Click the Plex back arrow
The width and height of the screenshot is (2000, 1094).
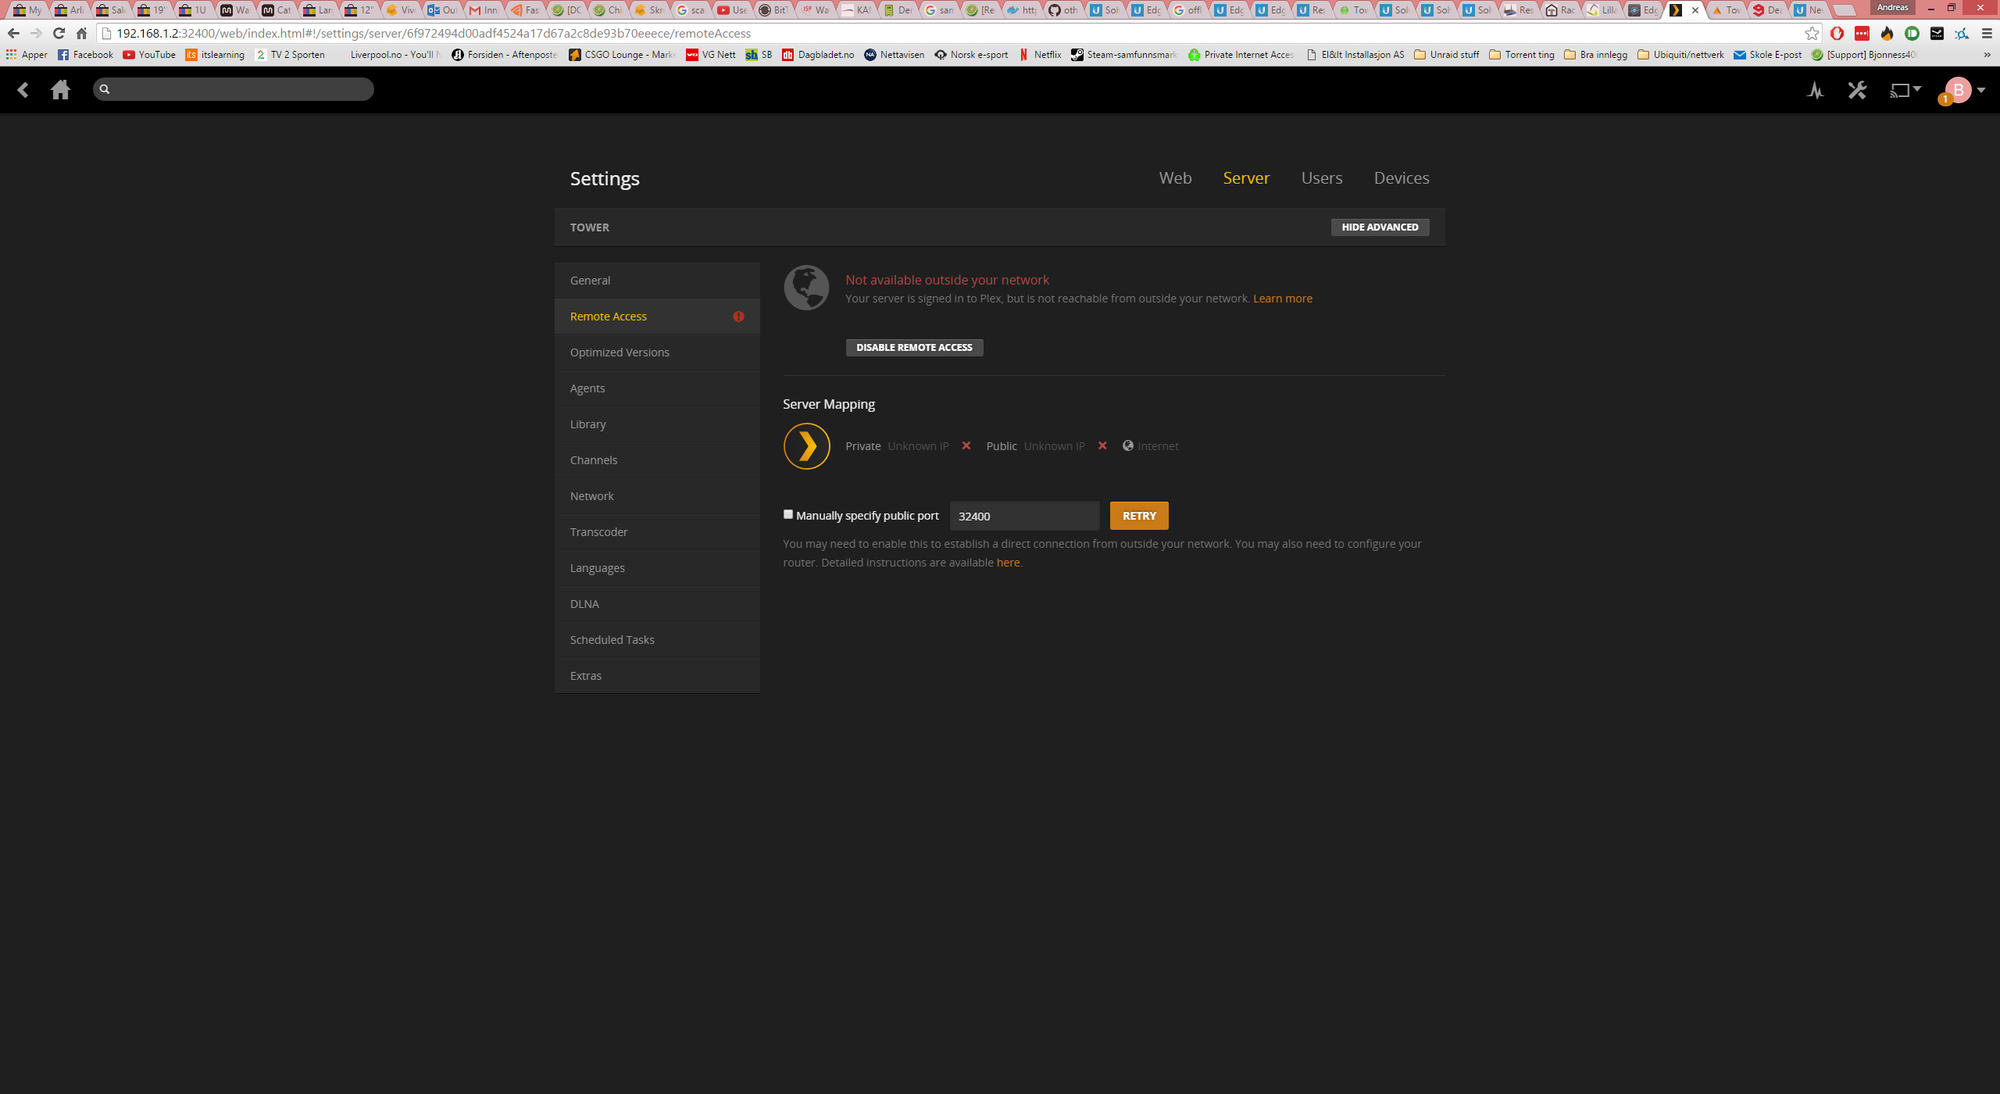[x=23, y=90]
